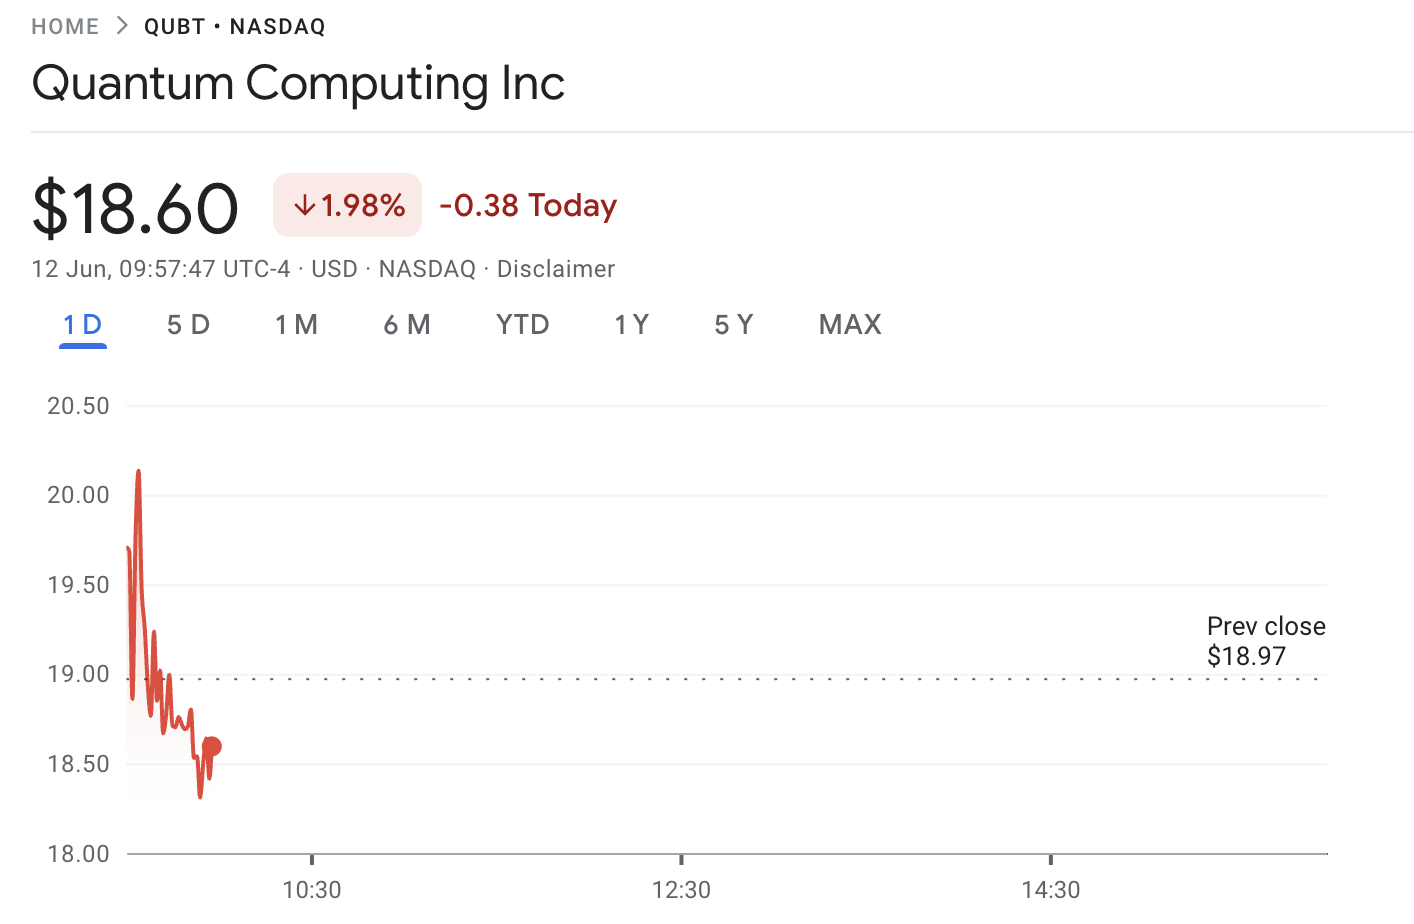The width and height of the screenshot is (1414, 924).
Task: Go to HOME breadcrumb link
Action: [x=65, y=27]
